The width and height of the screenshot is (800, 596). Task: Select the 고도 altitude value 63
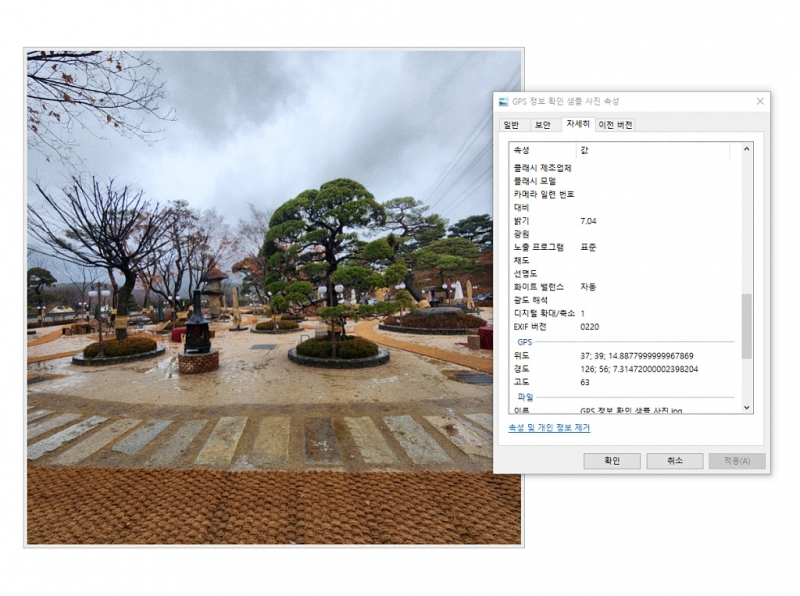pos(585,382)
